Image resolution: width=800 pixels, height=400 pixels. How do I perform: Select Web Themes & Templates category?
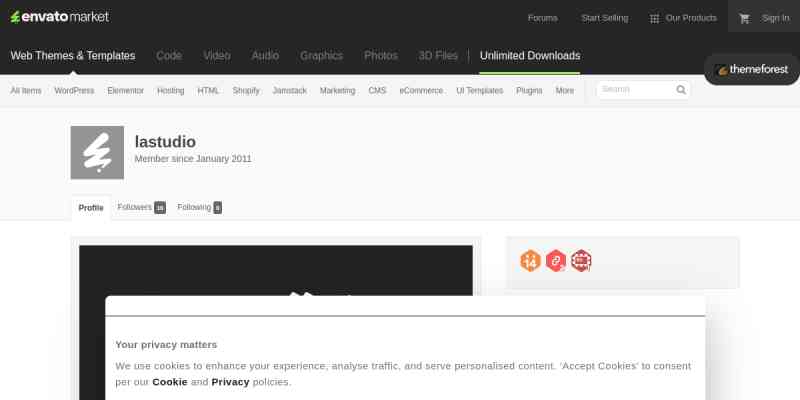click(x=73, y=56)
